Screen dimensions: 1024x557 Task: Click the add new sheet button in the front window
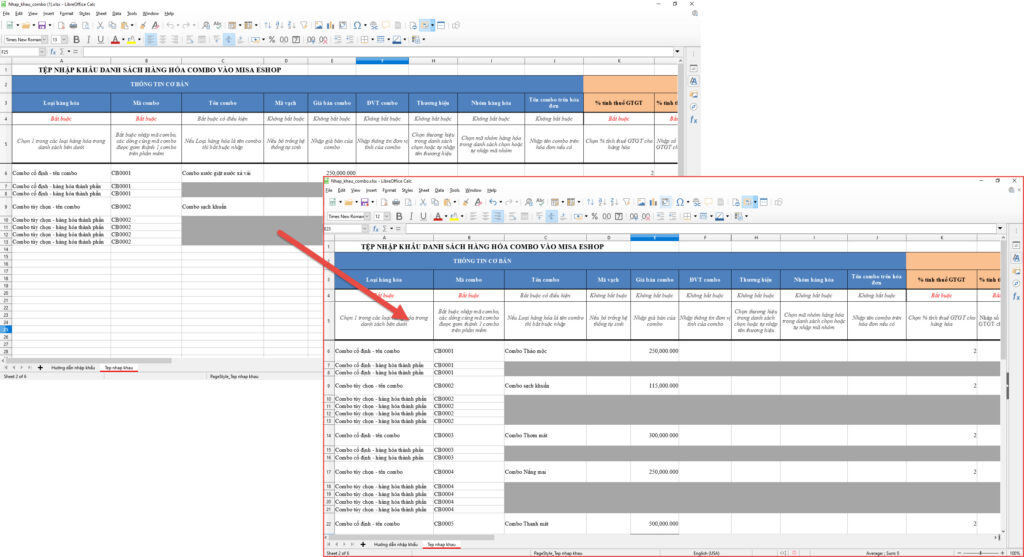(362, 544)
